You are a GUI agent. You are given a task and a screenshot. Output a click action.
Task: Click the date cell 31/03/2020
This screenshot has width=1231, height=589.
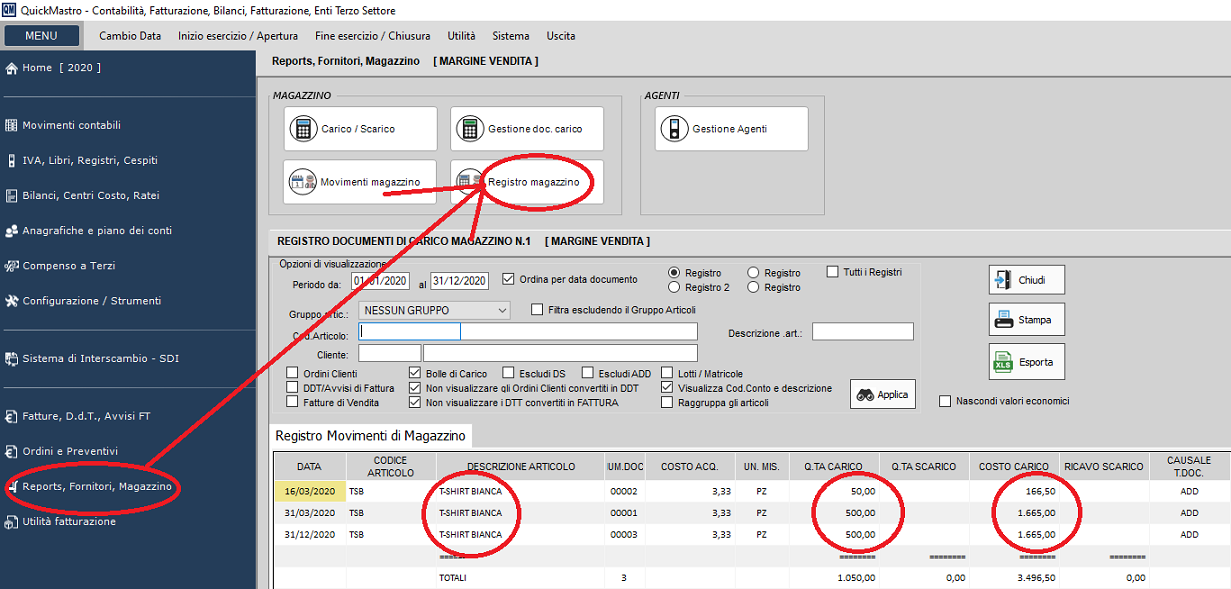point(309,513)
